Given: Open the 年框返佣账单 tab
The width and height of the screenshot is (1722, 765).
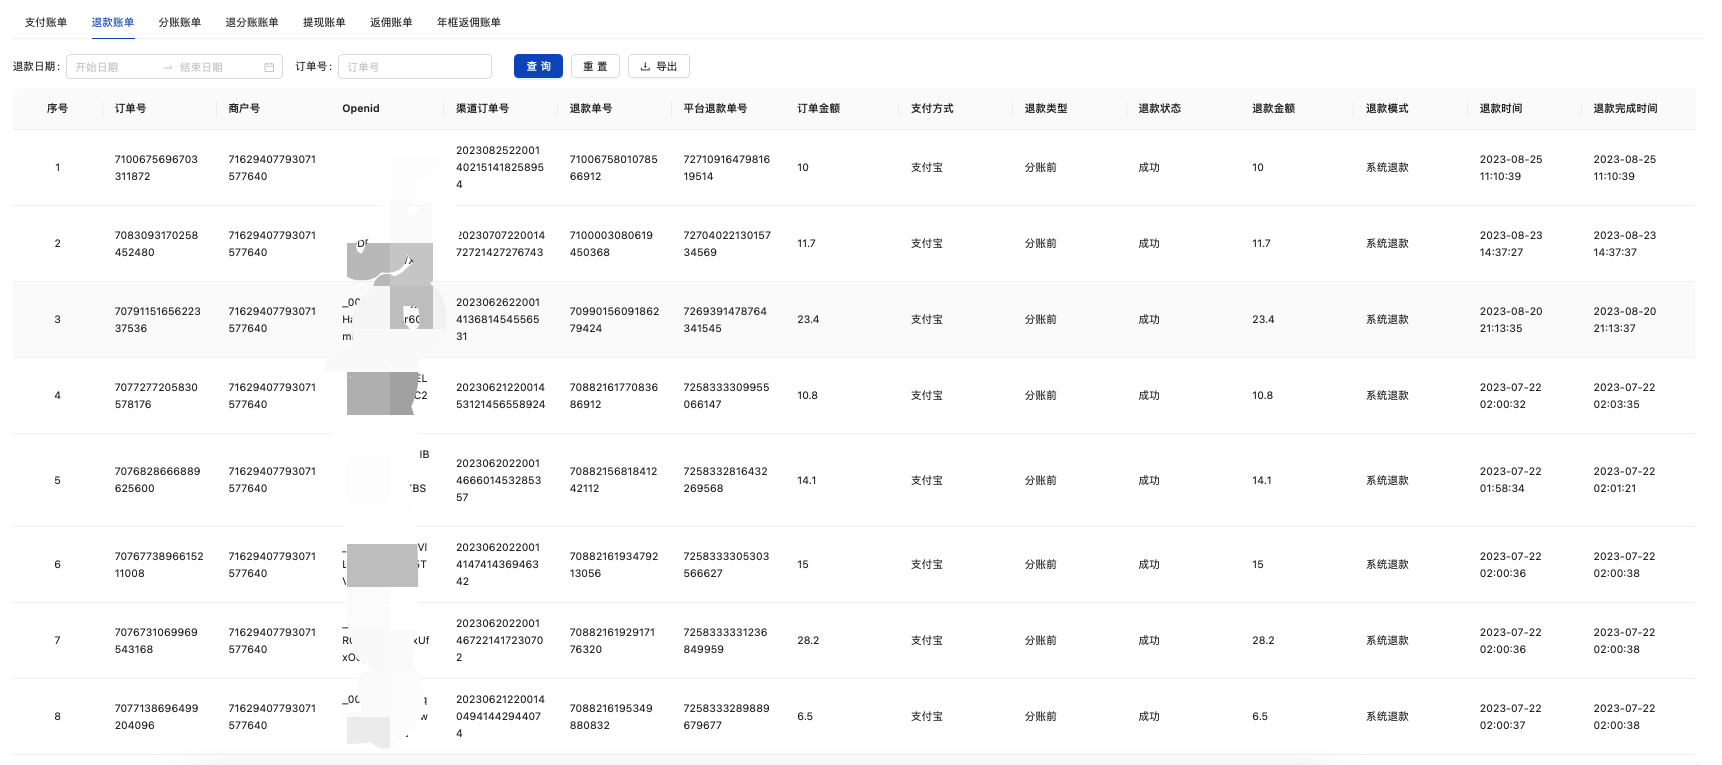Looking at the screenshot, I should click(469, 22).
